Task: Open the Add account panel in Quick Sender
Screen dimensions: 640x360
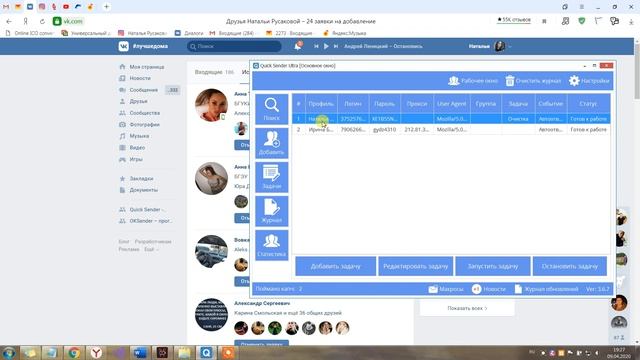Action: pos(271,143)
